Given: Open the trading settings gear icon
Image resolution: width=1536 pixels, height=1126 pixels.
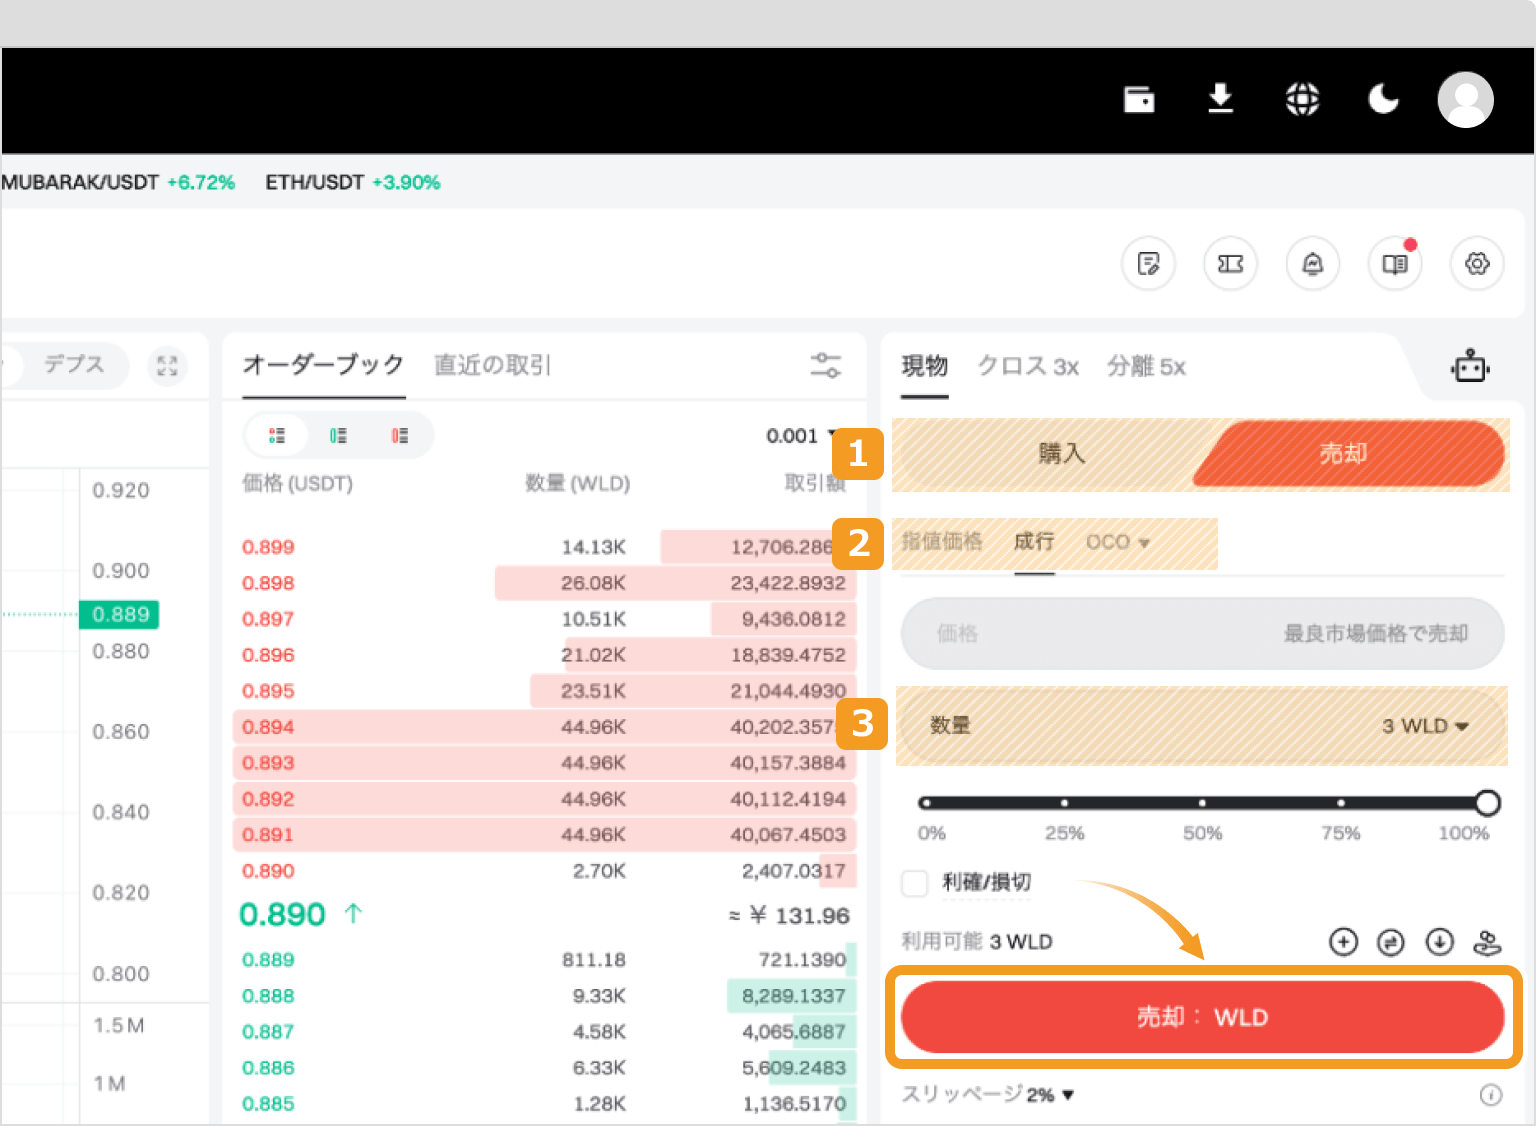Looking at the screenshot, I should pyautogui.click(x=1477, y=264).
